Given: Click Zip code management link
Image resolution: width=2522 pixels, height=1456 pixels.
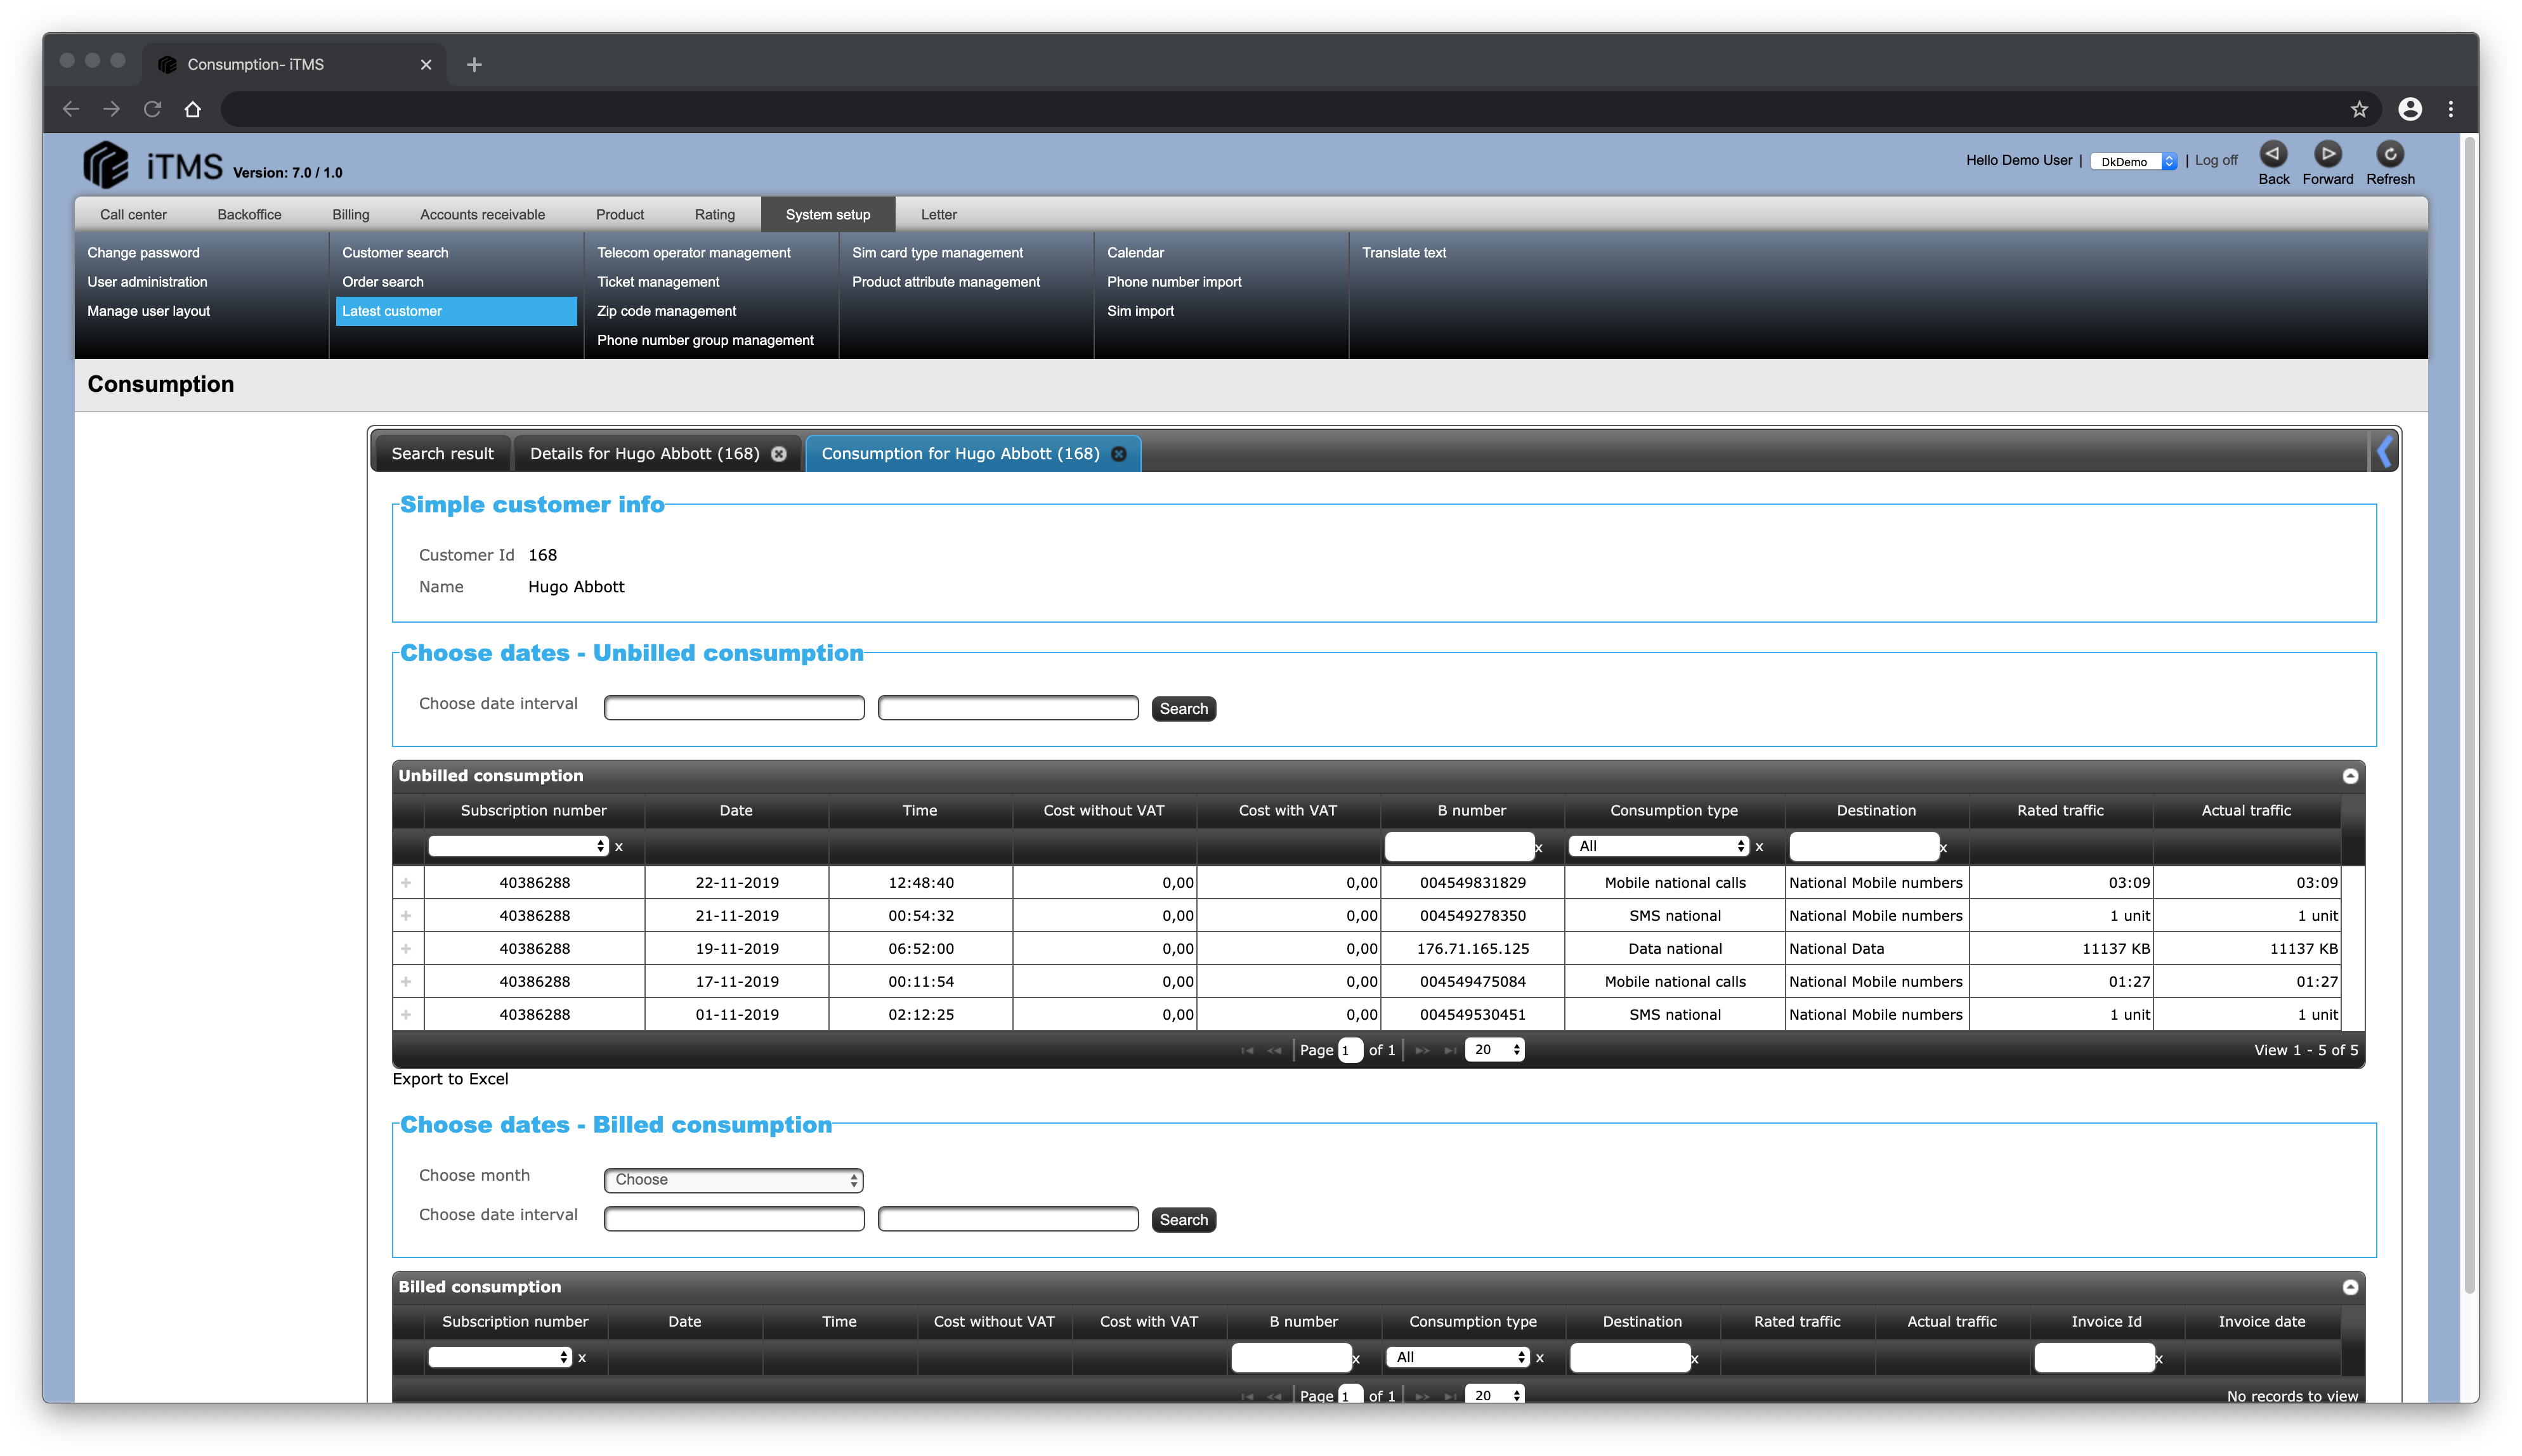Looking at the screenshot, I should coord(666,311).
